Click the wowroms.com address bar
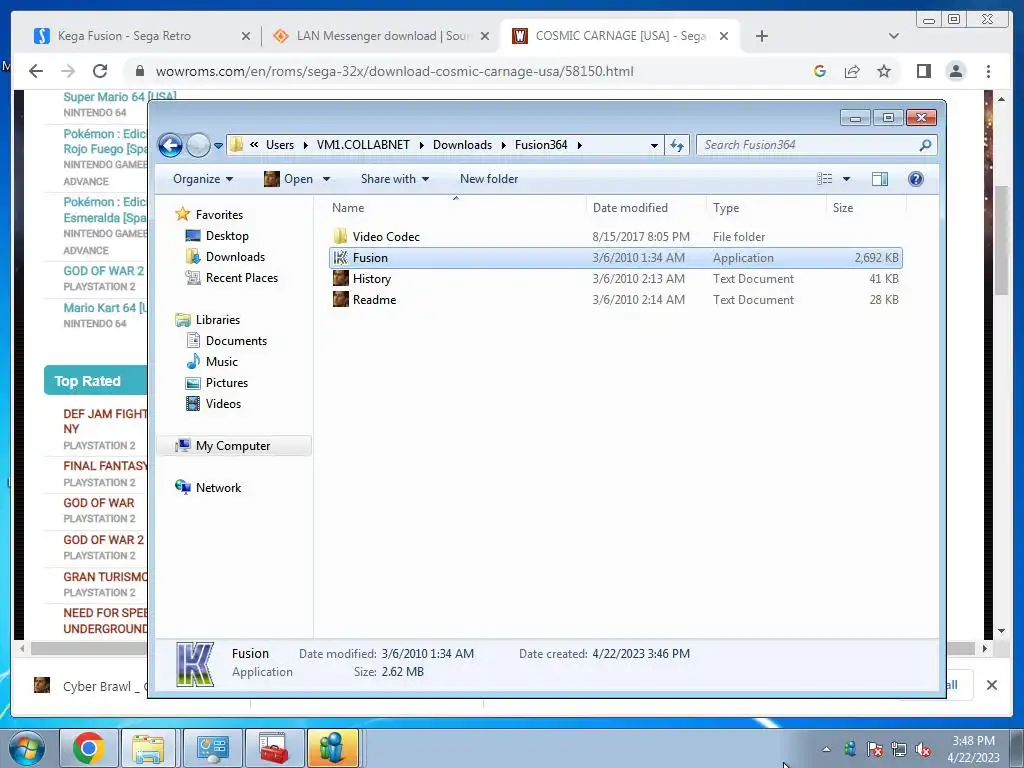1024x768 pixels. pyautogui.click(x=394, y=71)
